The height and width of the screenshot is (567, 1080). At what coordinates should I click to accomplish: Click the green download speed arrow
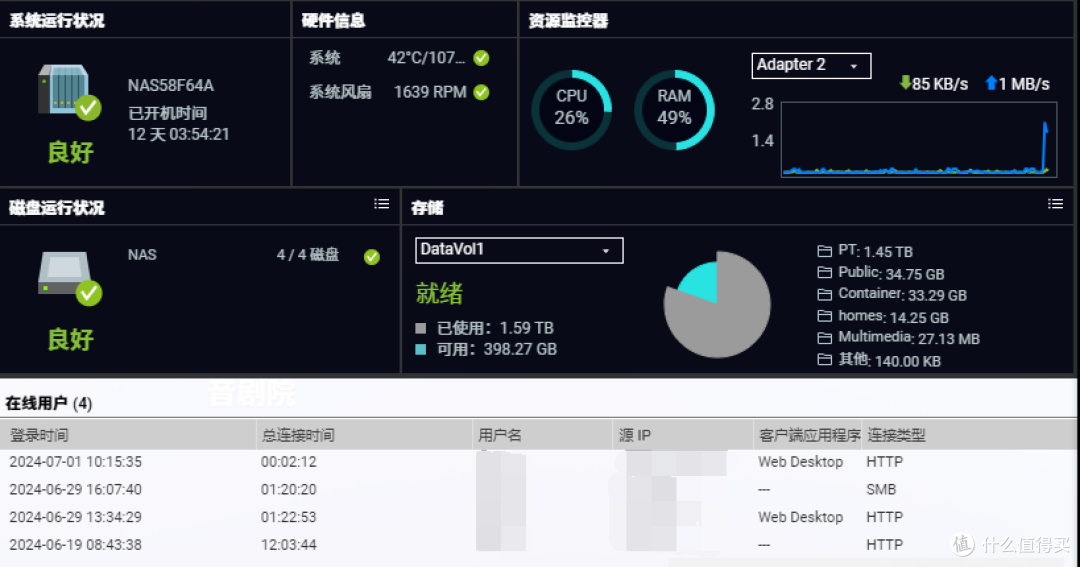pos(905,83)
